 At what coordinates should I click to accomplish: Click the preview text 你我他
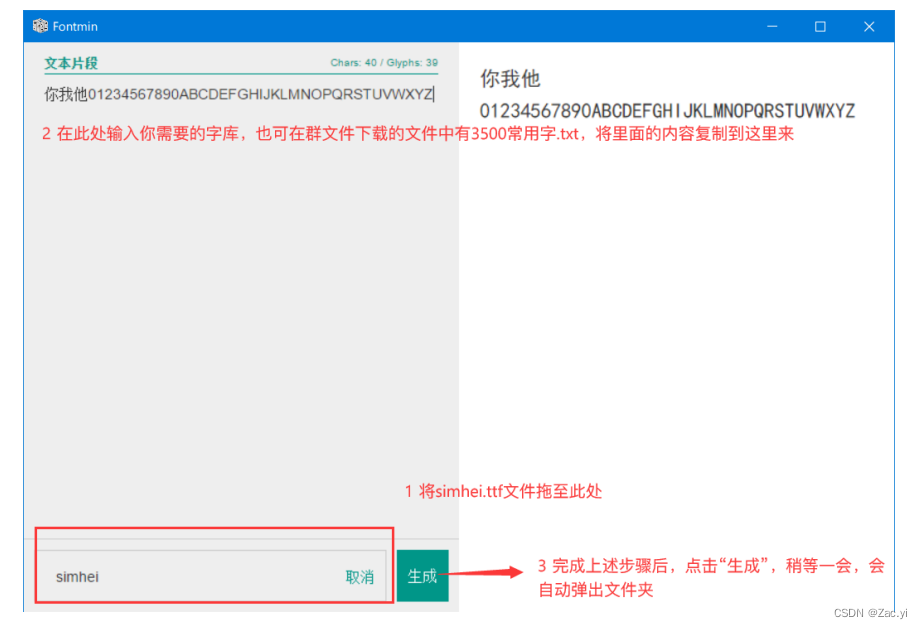[x=510, y=78]
